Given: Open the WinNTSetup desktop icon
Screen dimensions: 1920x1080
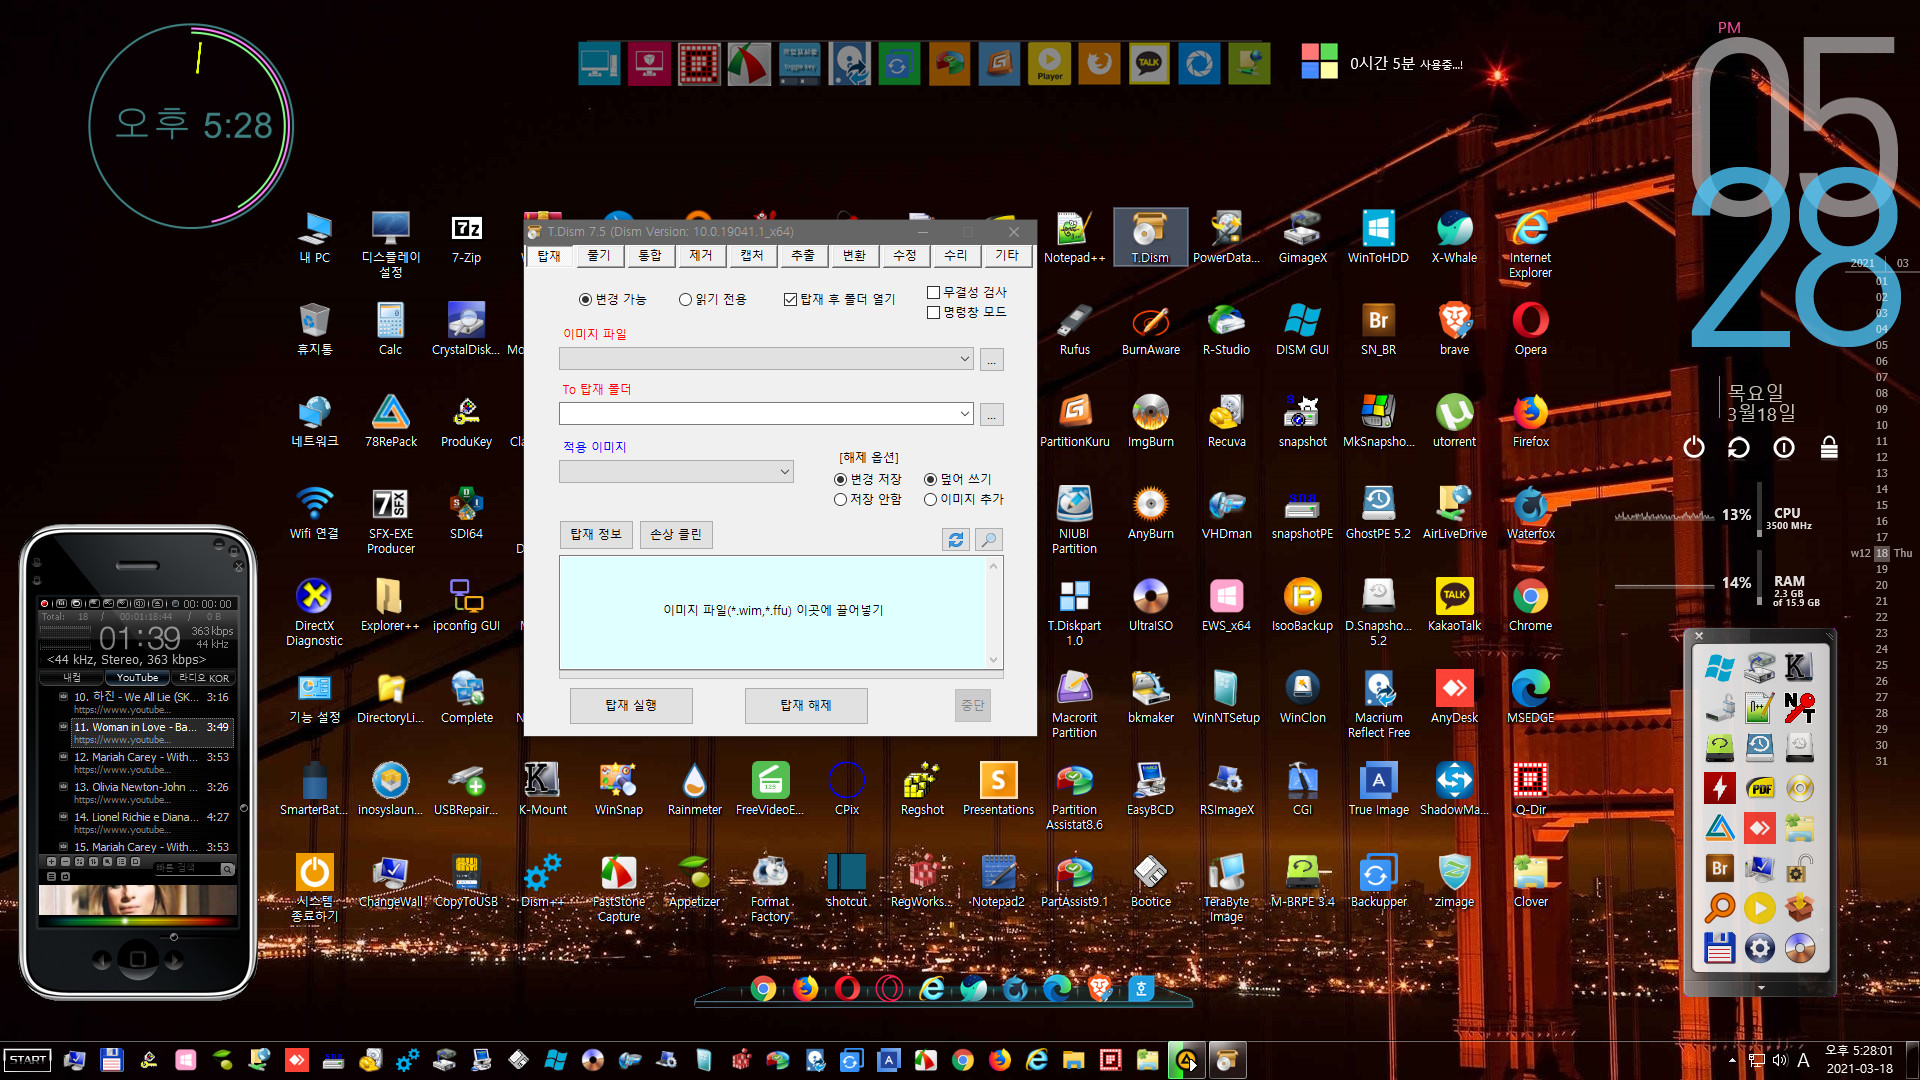Looking at the screenshot, I should pyautogui.click(x=1227, y=699).
